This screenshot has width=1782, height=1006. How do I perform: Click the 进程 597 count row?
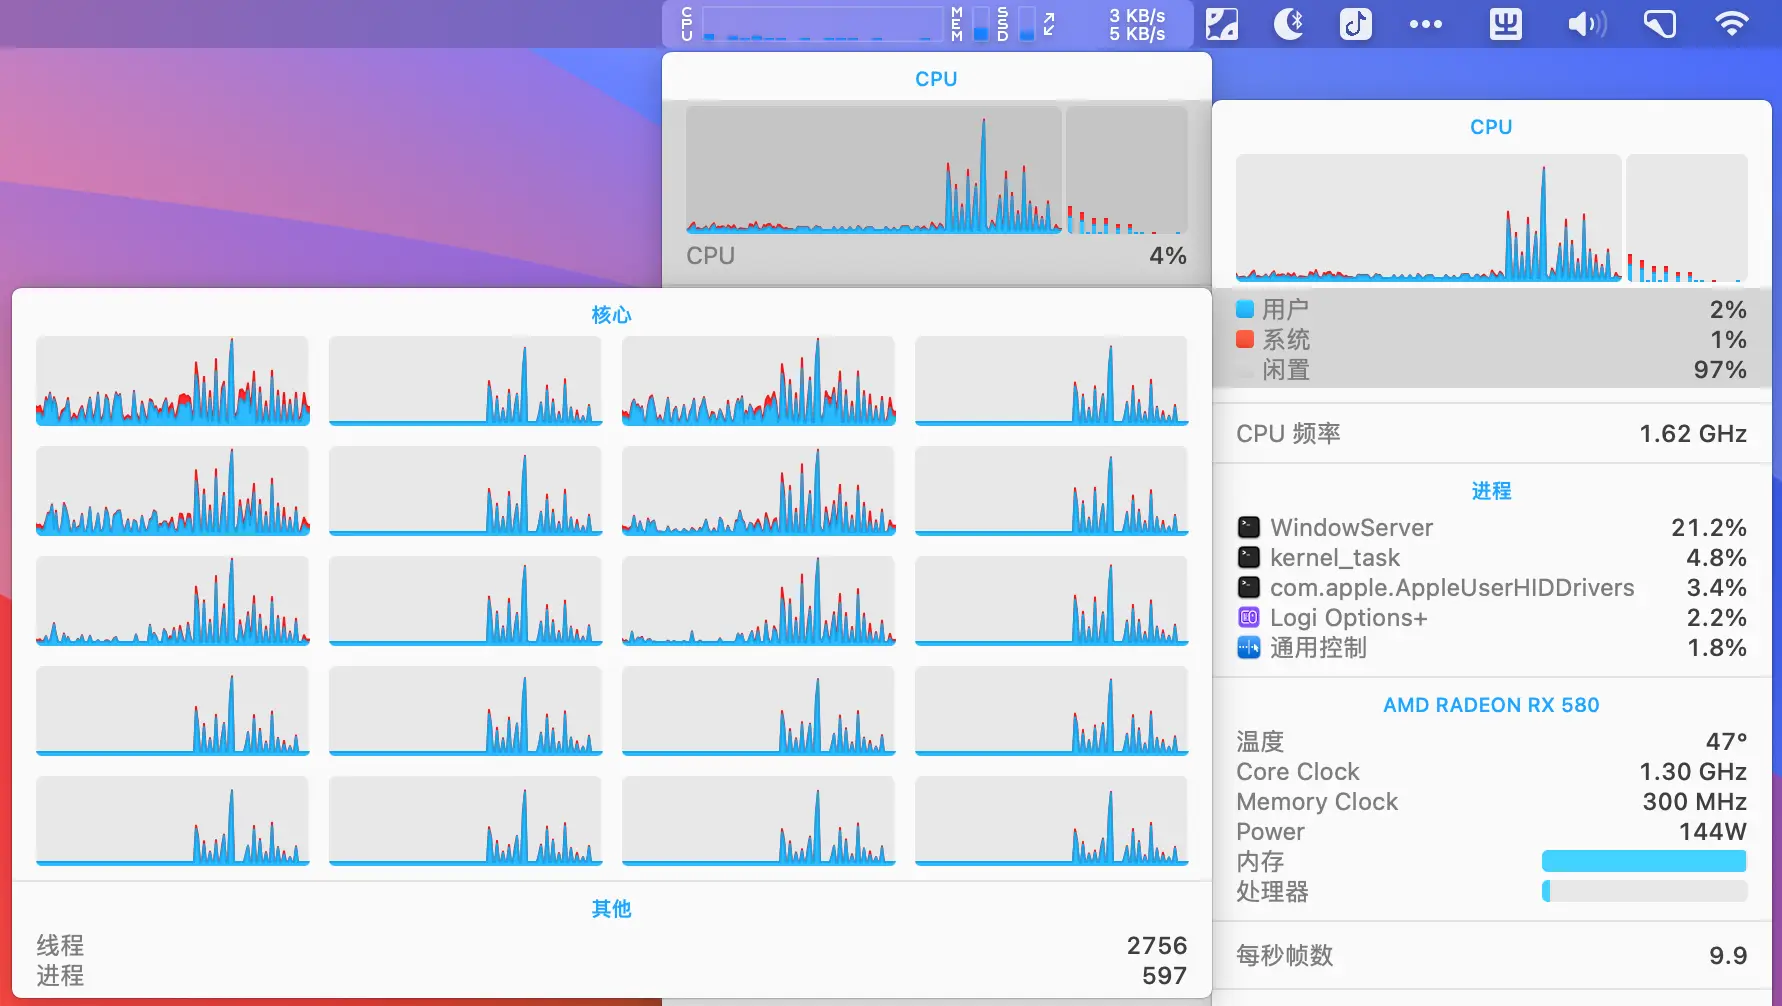(611, 975)
